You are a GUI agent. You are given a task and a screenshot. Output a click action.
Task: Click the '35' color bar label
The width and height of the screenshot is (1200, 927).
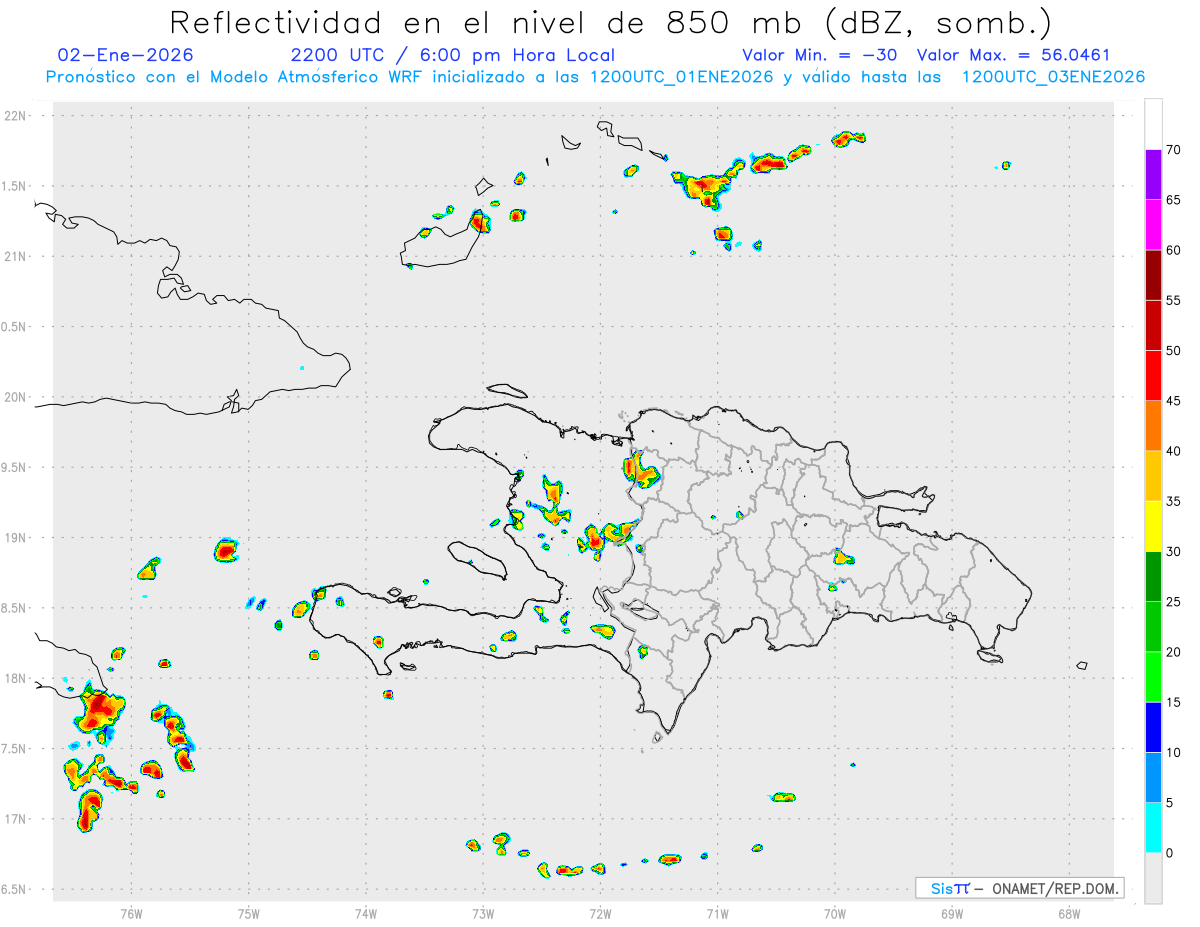(1174, 501)
